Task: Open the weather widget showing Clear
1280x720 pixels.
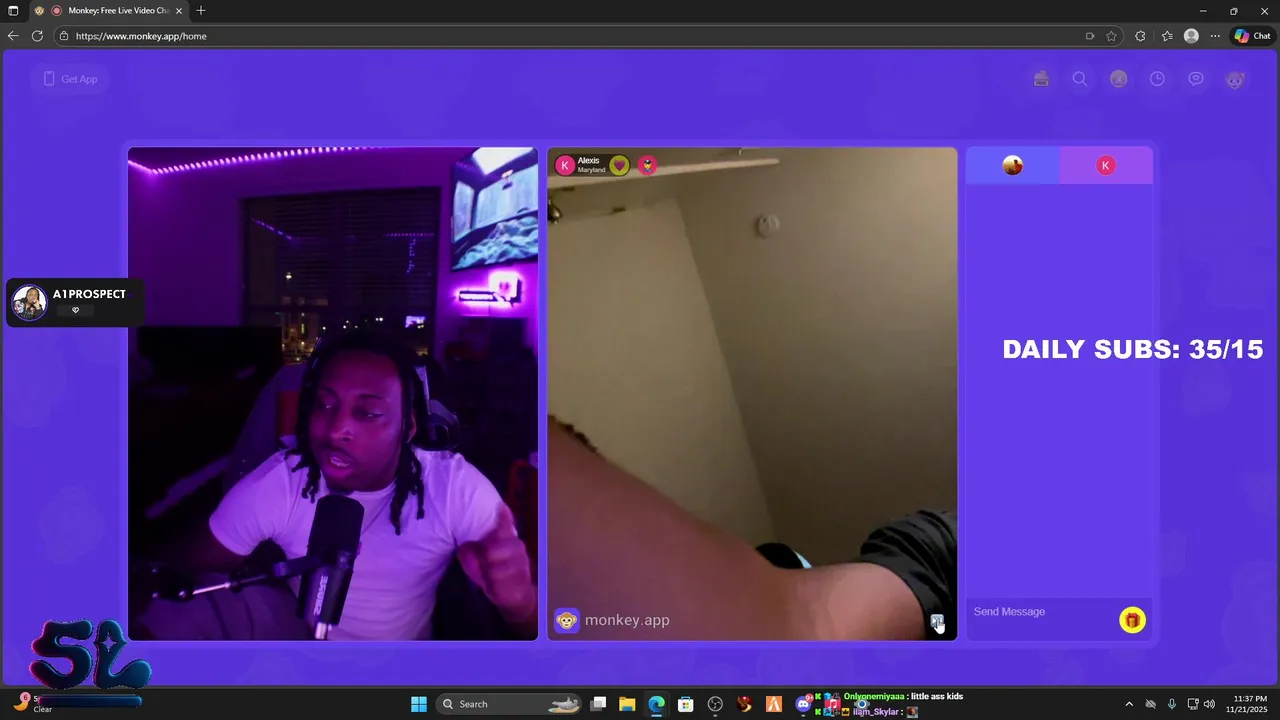Action: click(35, 704)
